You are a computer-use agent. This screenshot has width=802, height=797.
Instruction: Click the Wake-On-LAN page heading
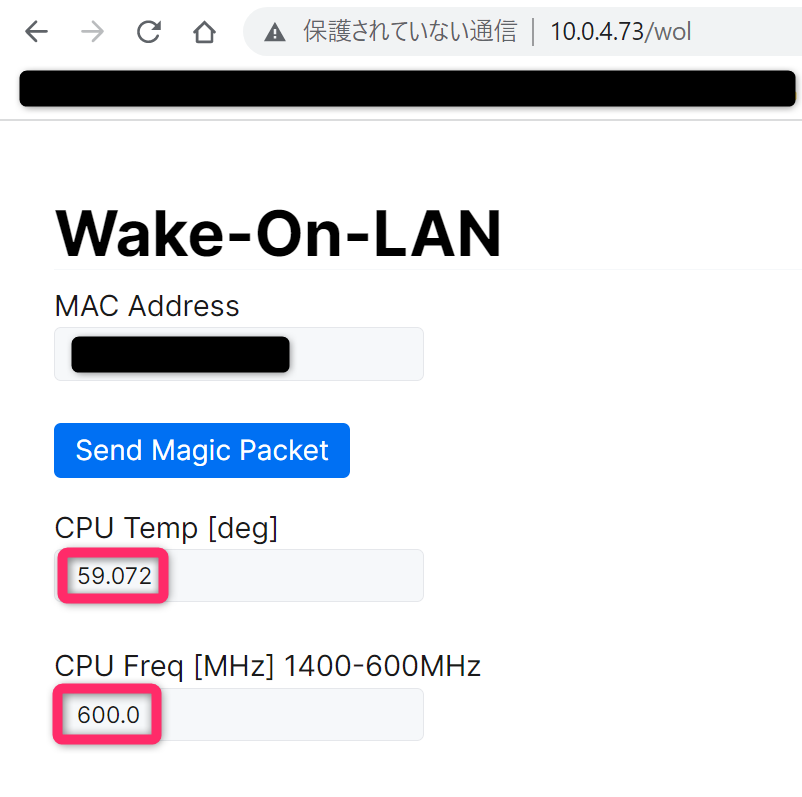click(x=278, y=233)
